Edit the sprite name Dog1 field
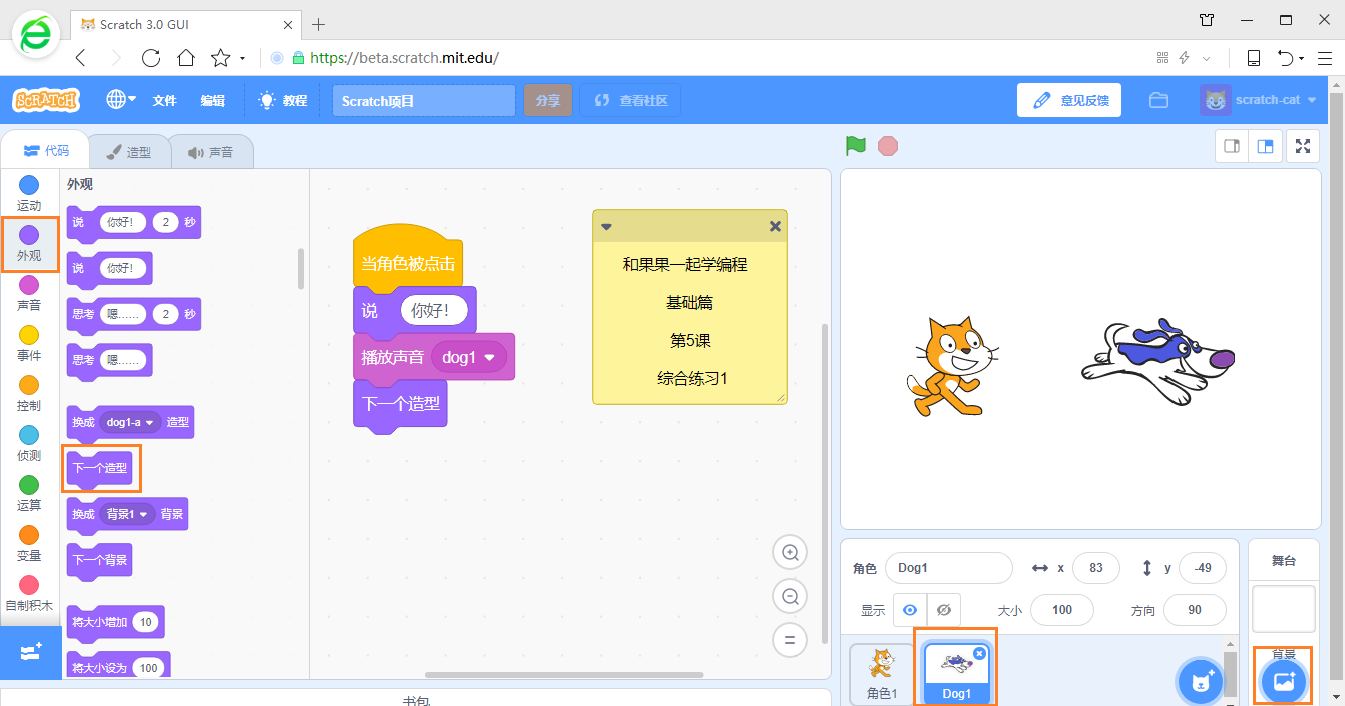The width and height of the screenshot is (1345, 706). pyautogui.click(x=949, y=568)
